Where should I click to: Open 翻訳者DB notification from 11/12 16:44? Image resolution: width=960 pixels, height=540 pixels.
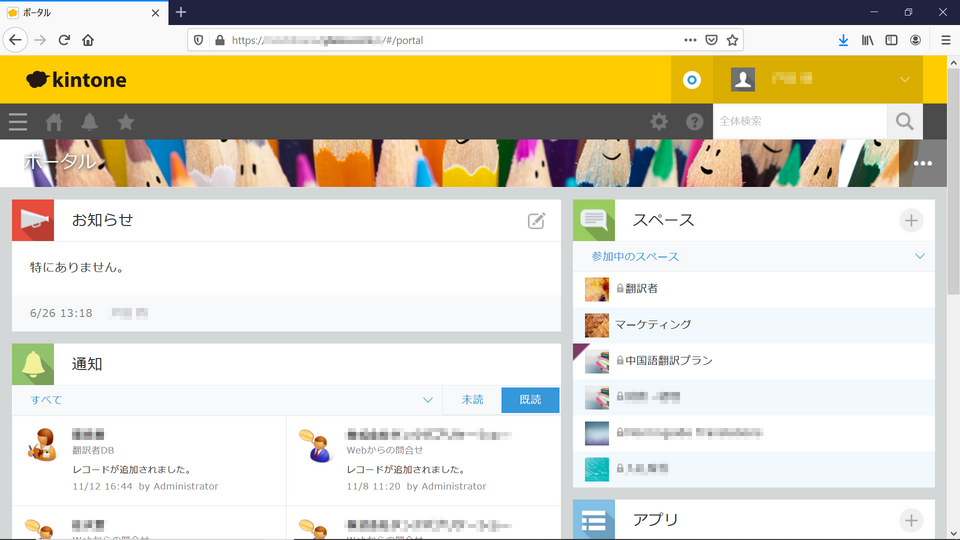(149, 460)
